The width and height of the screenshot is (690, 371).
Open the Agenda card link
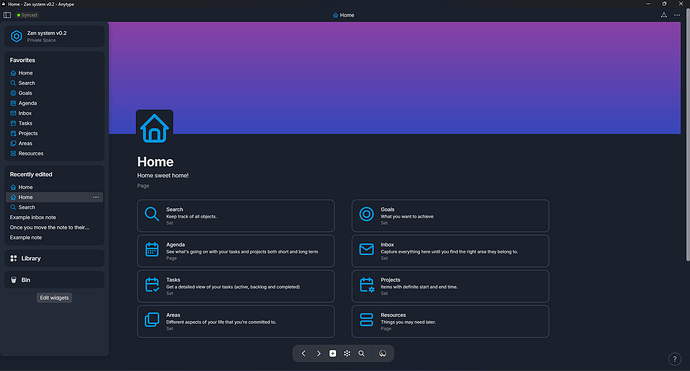click(x=236, y=251)
